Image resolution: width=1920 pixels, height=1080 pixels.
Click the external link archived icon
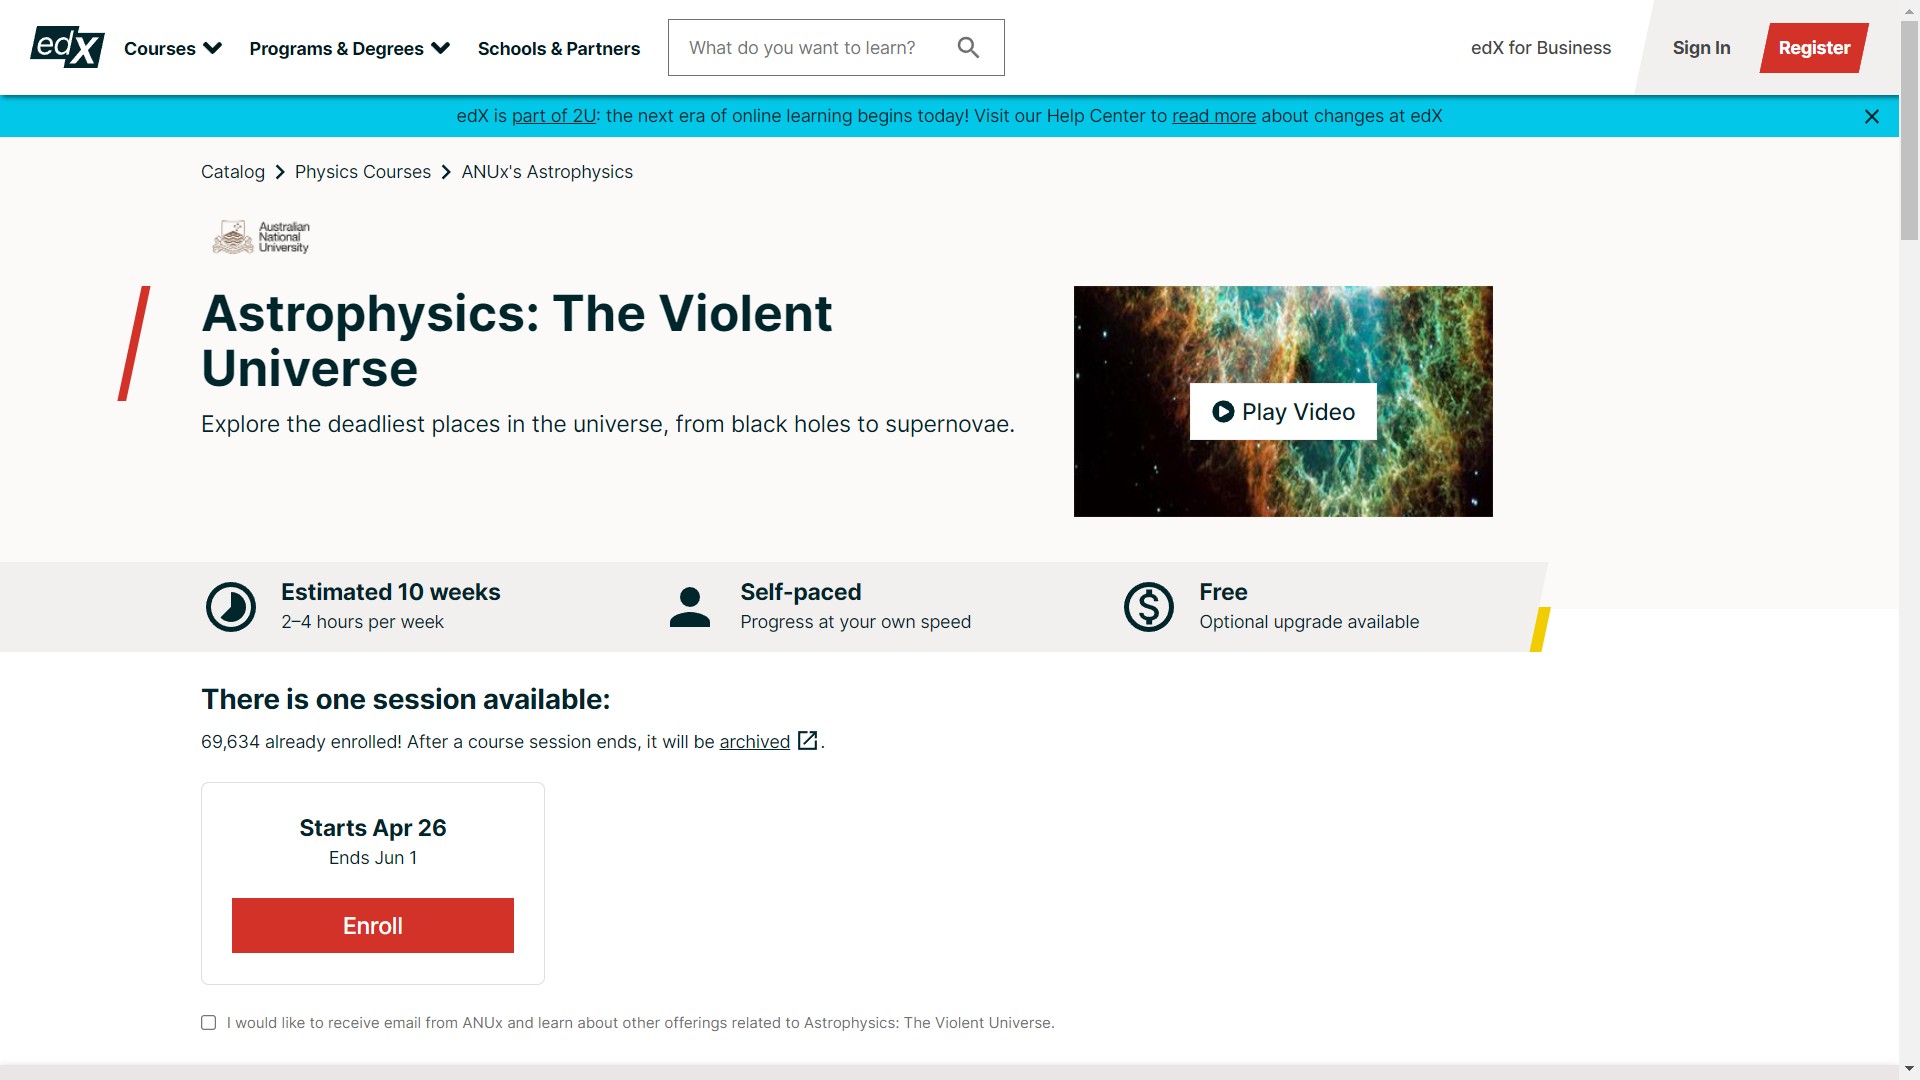pos(807,740)
